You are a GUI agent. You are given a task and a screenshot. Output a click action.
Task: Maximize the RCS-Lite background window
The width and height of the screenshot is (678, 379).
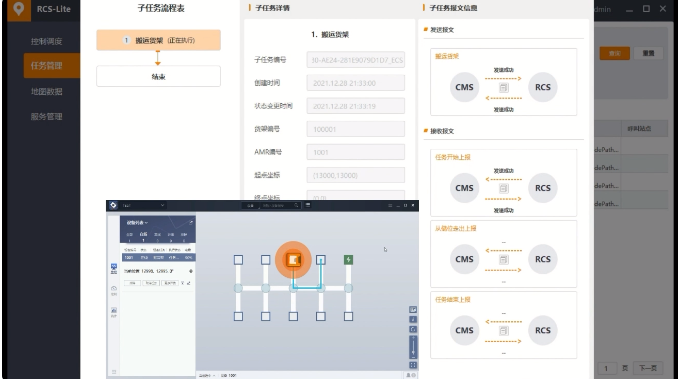[x=646, y=9]
